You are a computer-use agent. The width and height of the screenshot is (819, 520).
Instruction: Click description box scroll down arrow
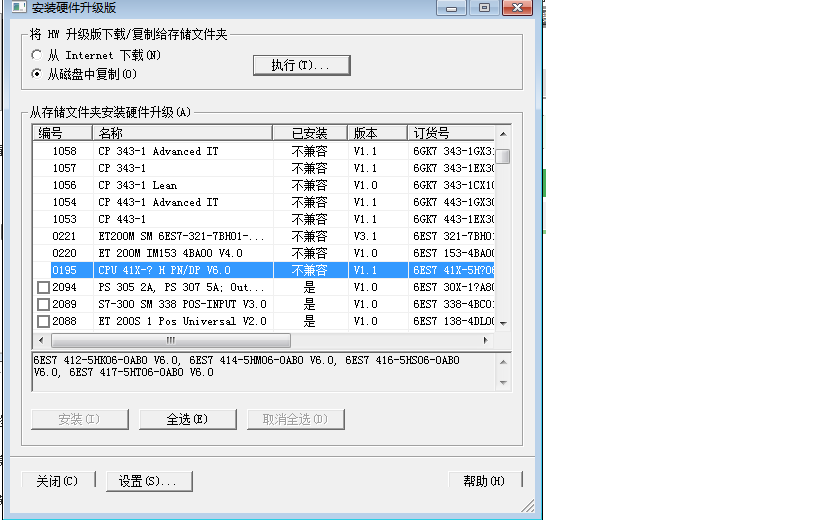click(x=503, y=383)
